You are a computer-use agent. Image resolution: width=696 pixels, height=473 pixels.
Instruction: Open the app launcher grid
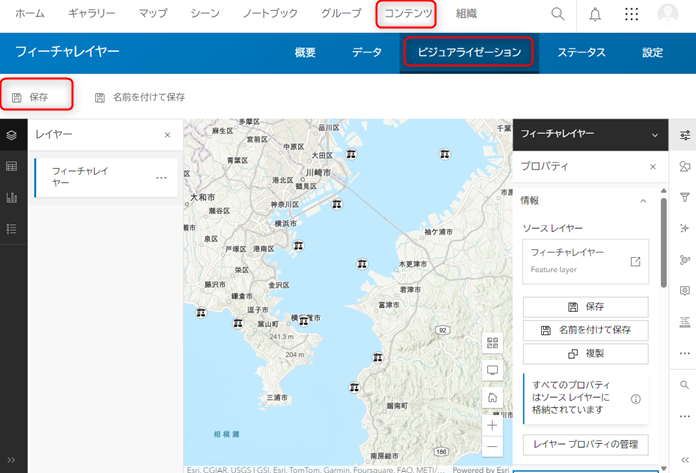click(631, 14)
